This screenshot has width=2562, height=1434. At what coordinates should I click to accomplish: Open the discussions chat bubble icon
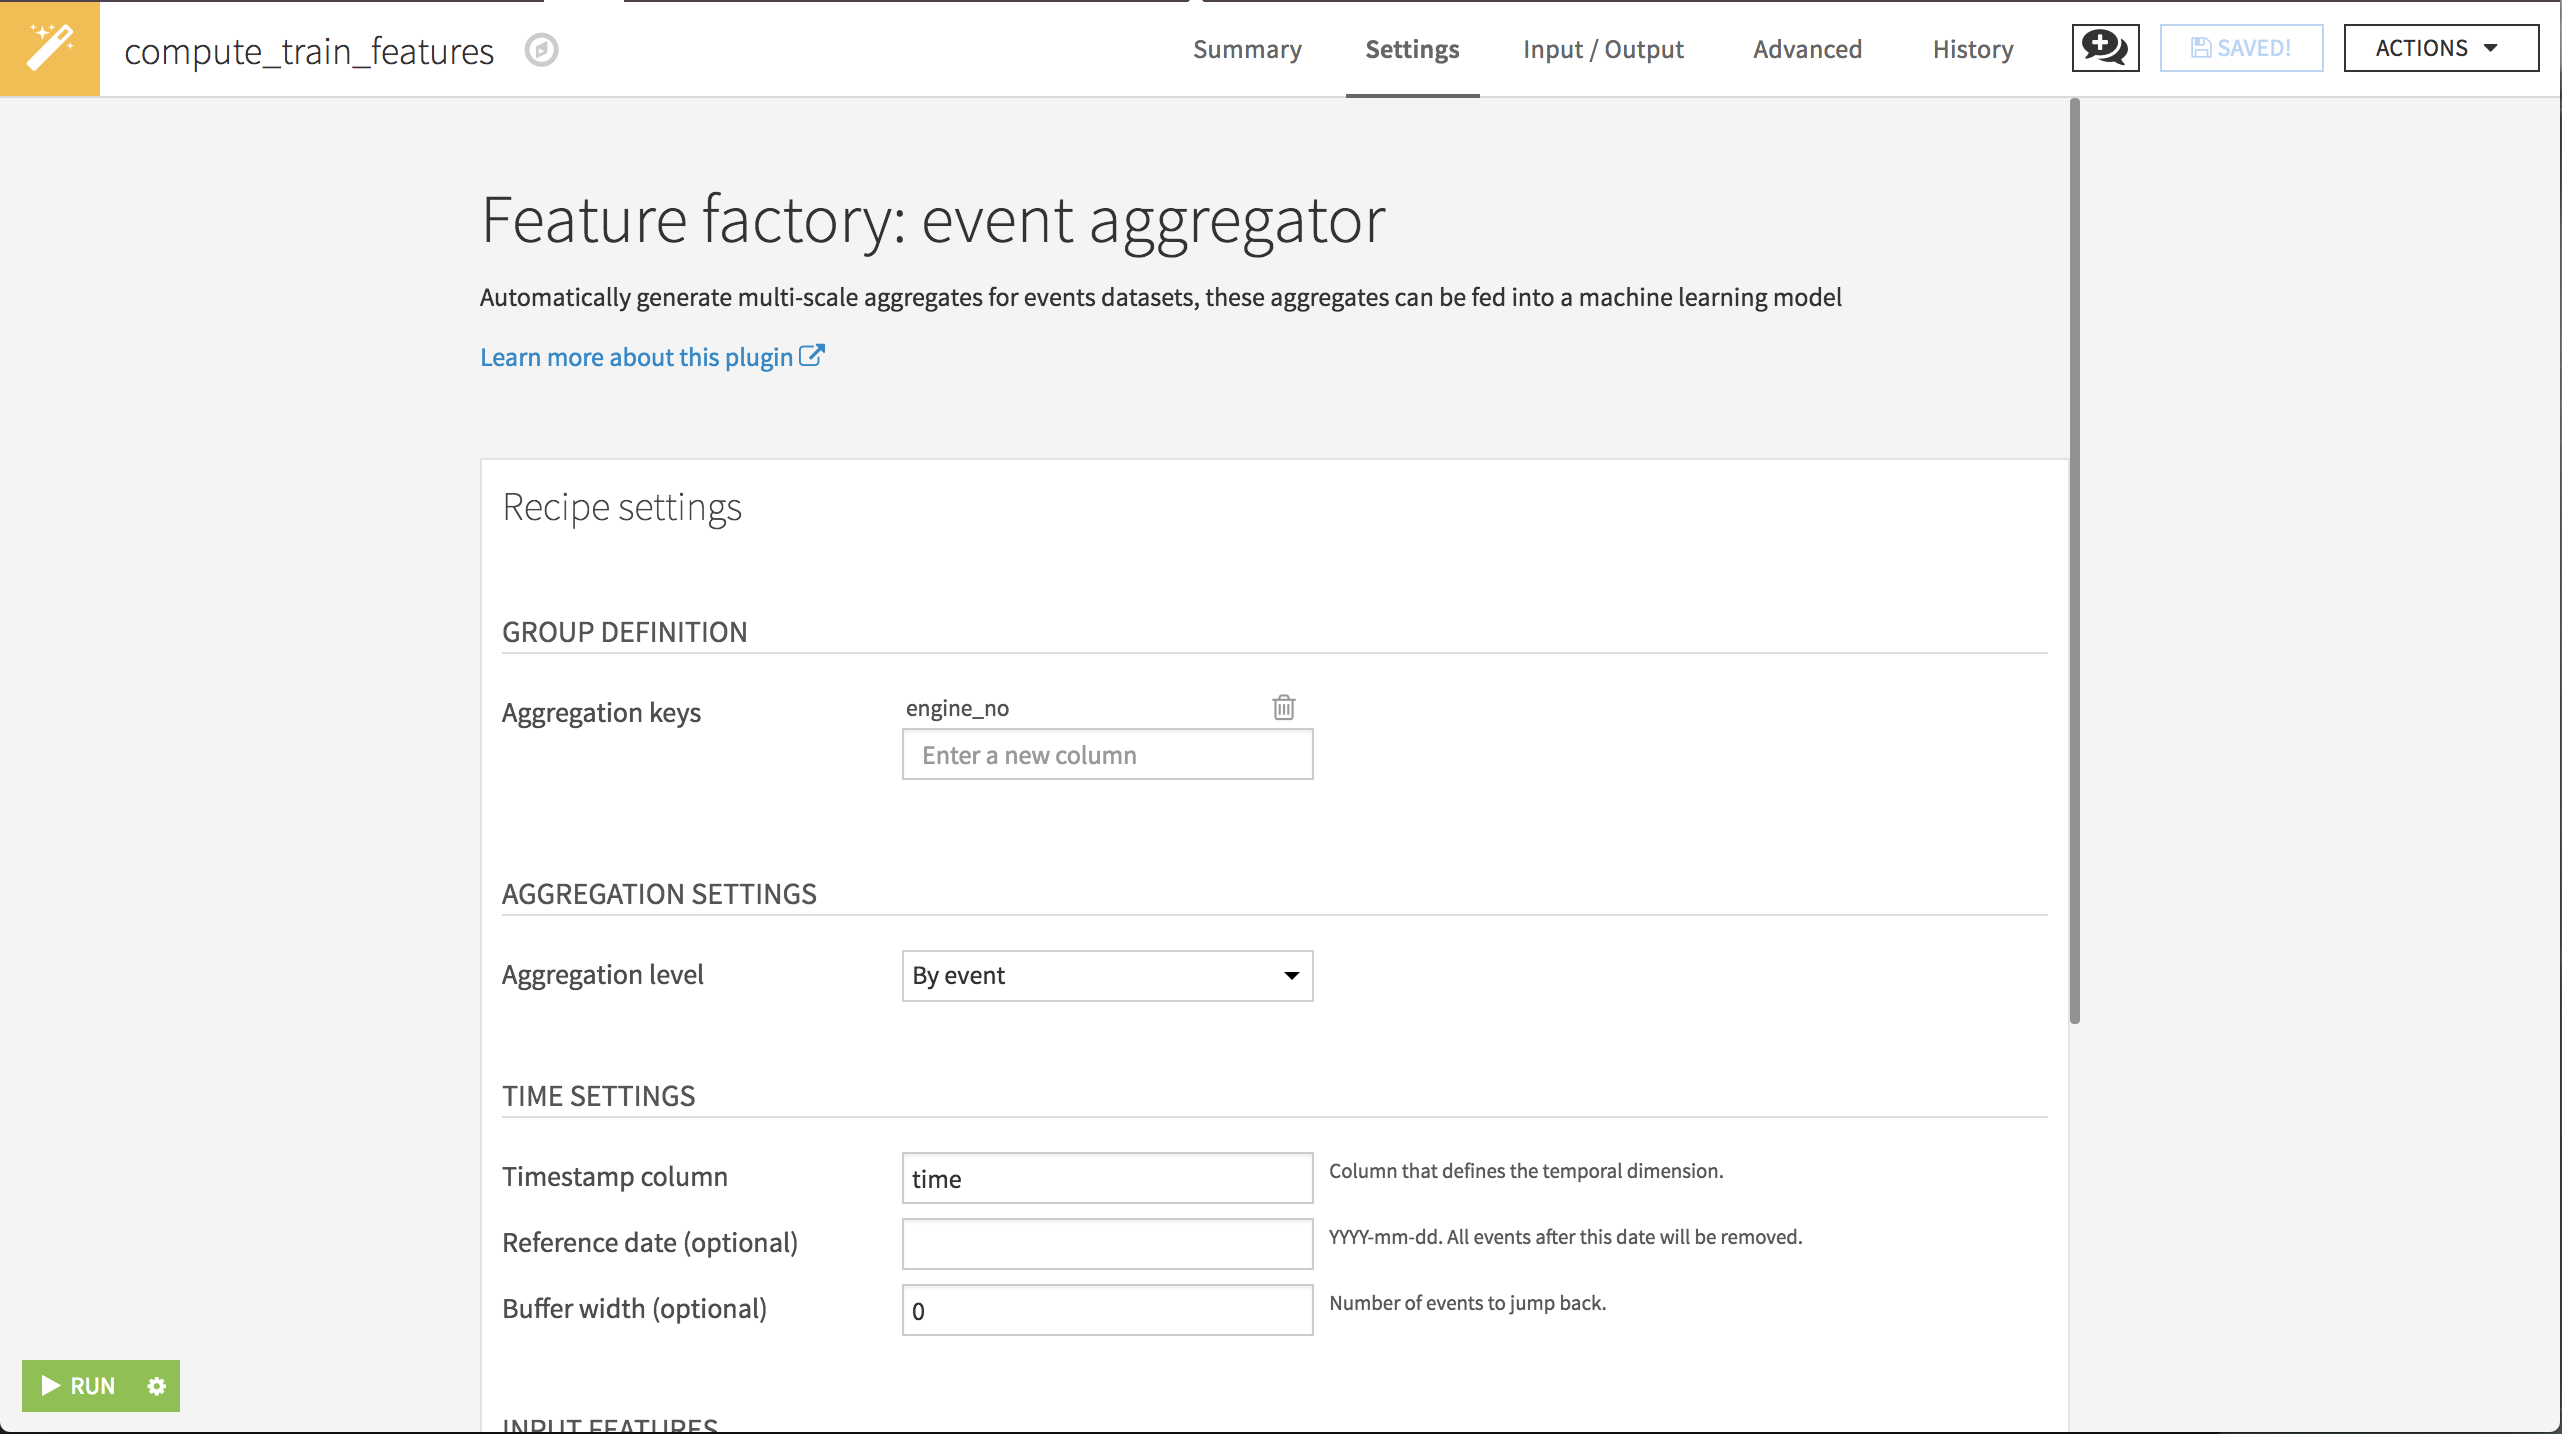[2105, 48]
